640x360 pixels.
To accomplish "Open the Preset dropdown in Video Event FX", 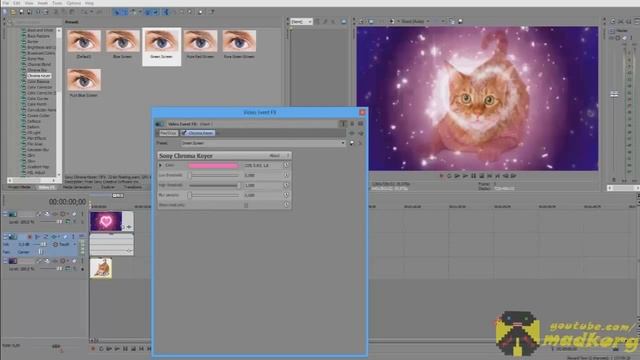I will coord(263,143).
